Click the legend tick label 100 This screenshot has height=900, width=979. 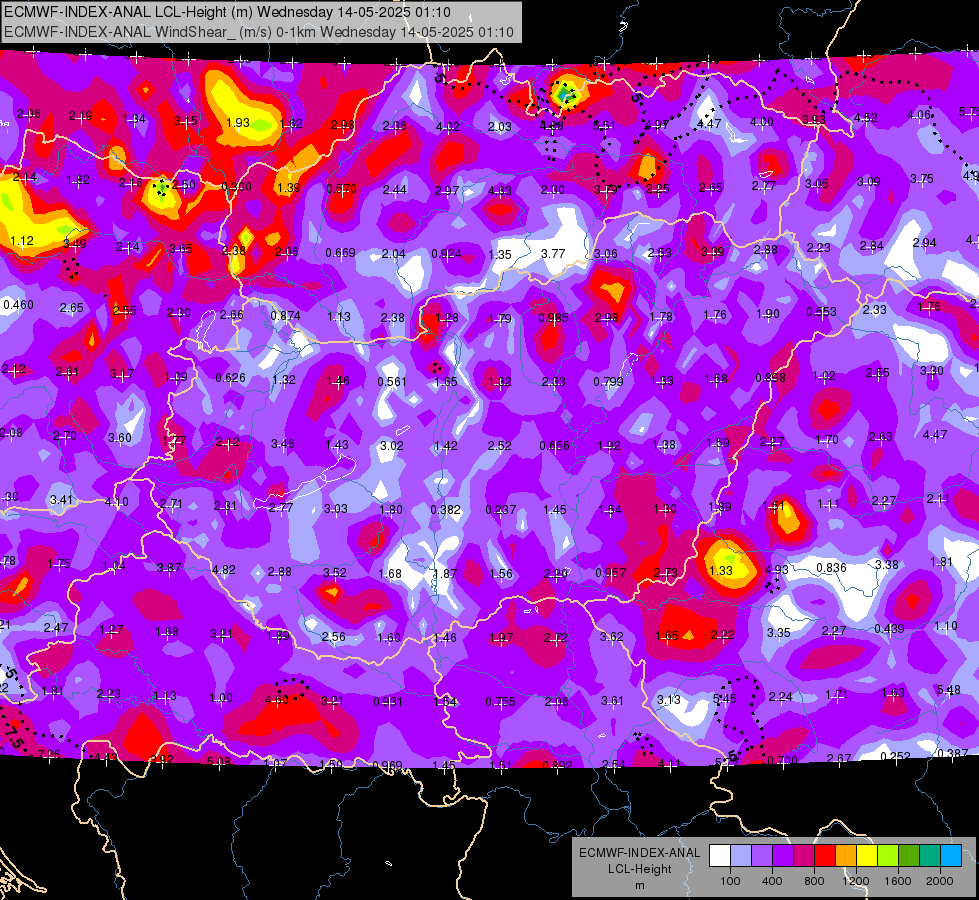coord(730,881)
